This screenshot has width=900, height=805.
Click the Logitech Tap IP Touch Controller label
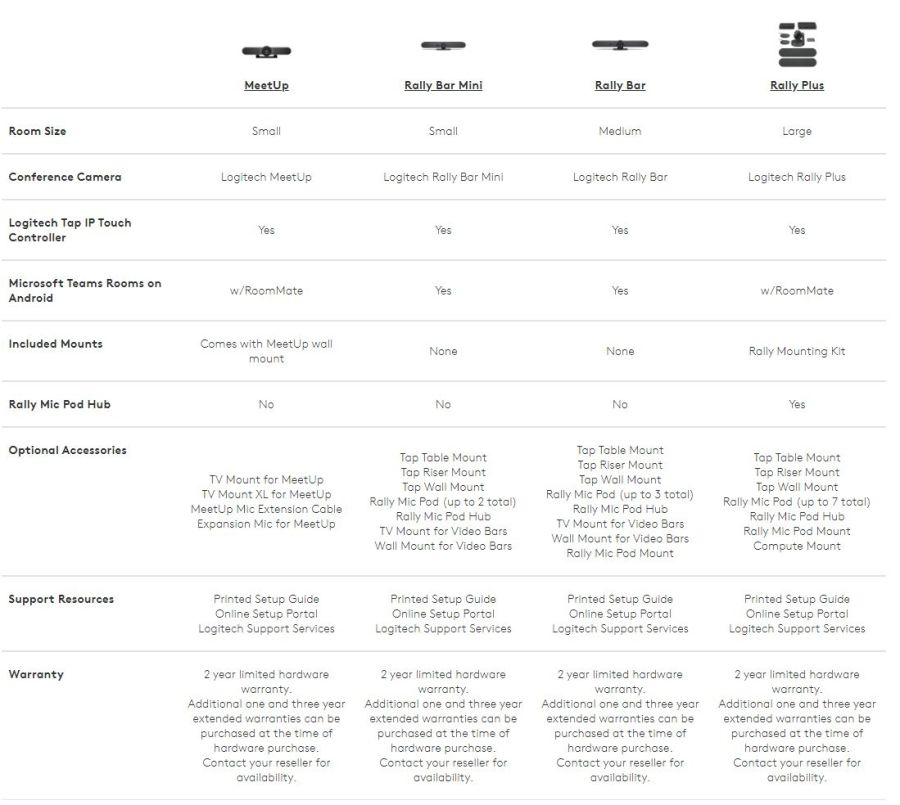70,230
